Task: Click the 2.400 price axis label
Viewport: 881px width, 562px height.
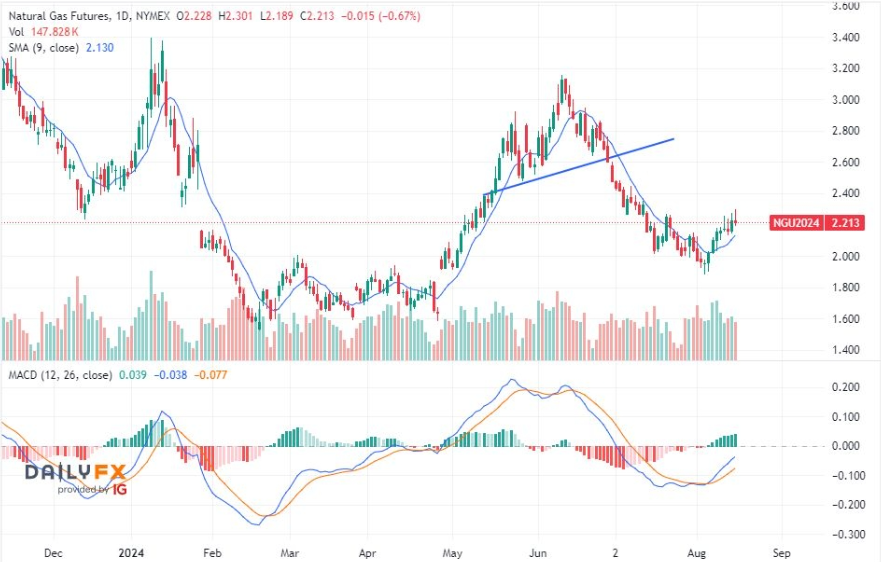Action: [x=845, y=193]
